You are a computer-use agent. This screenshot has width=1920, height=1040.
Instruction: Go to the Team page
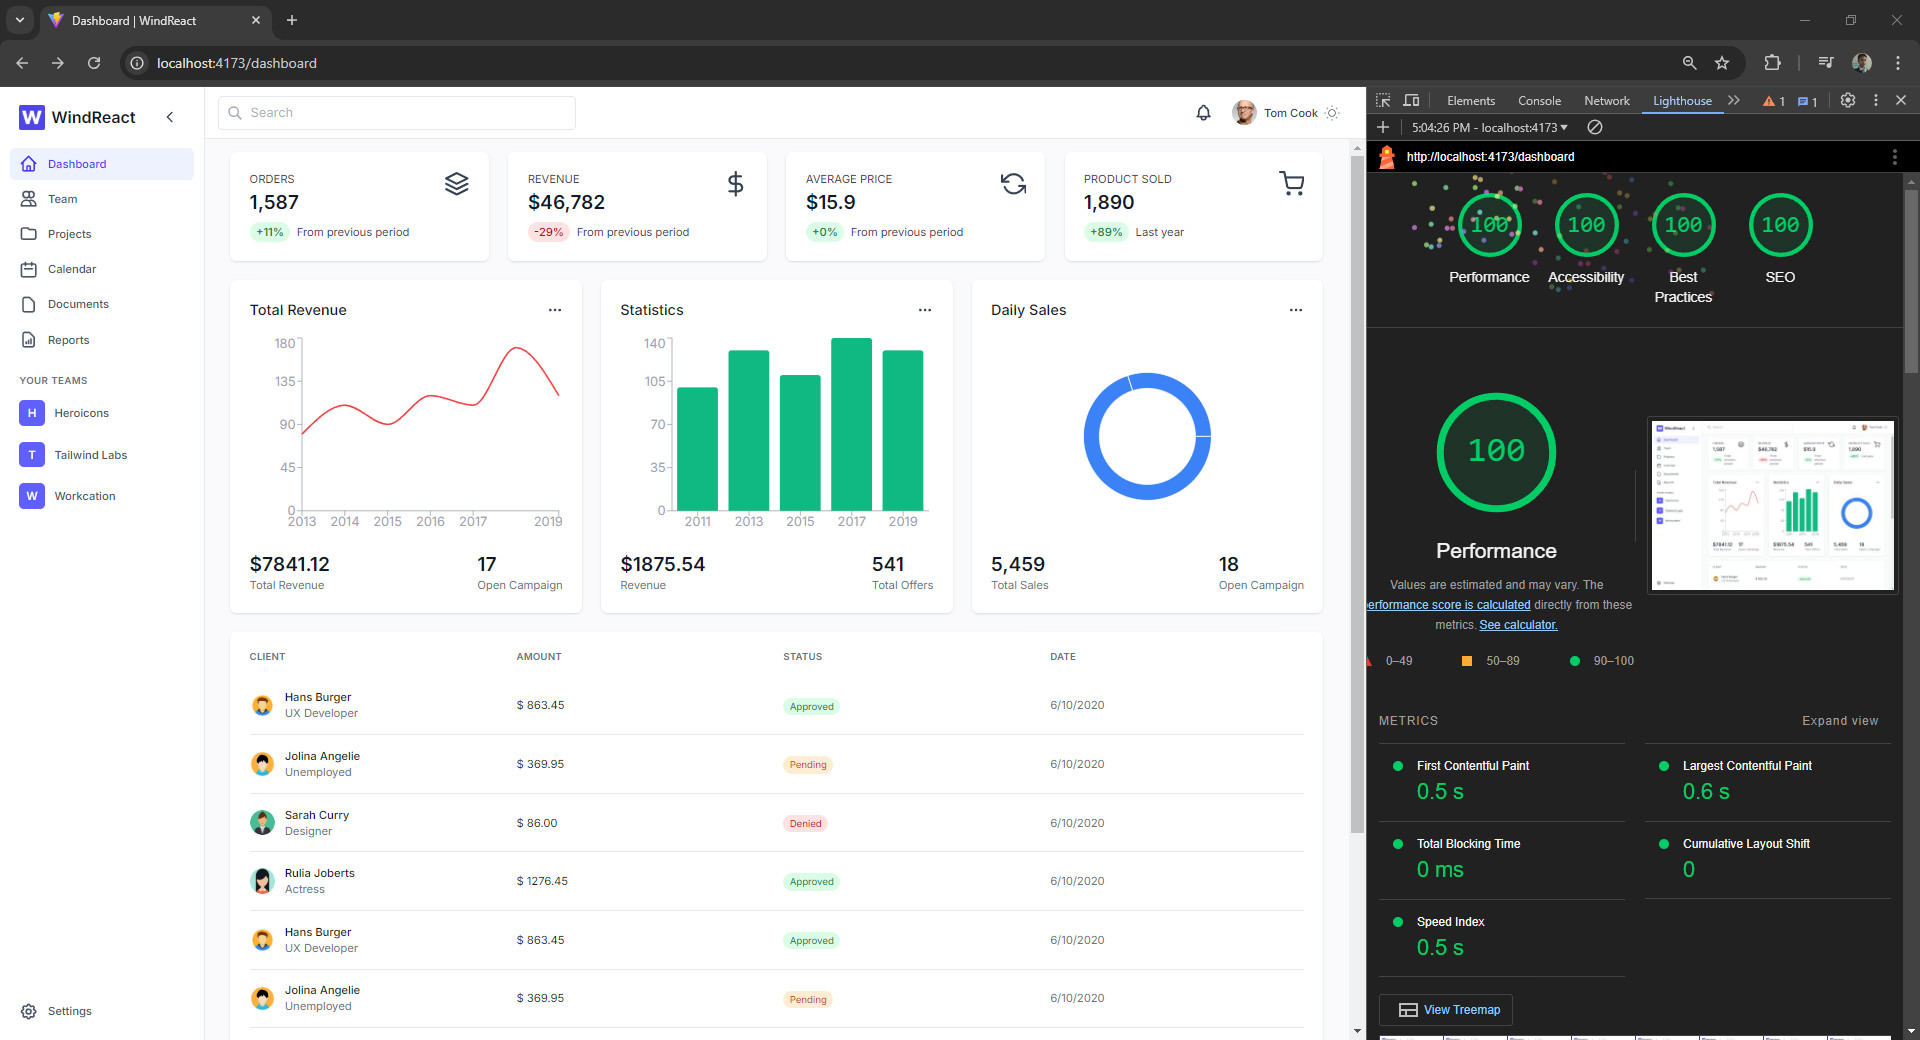(x=102, y=199)
